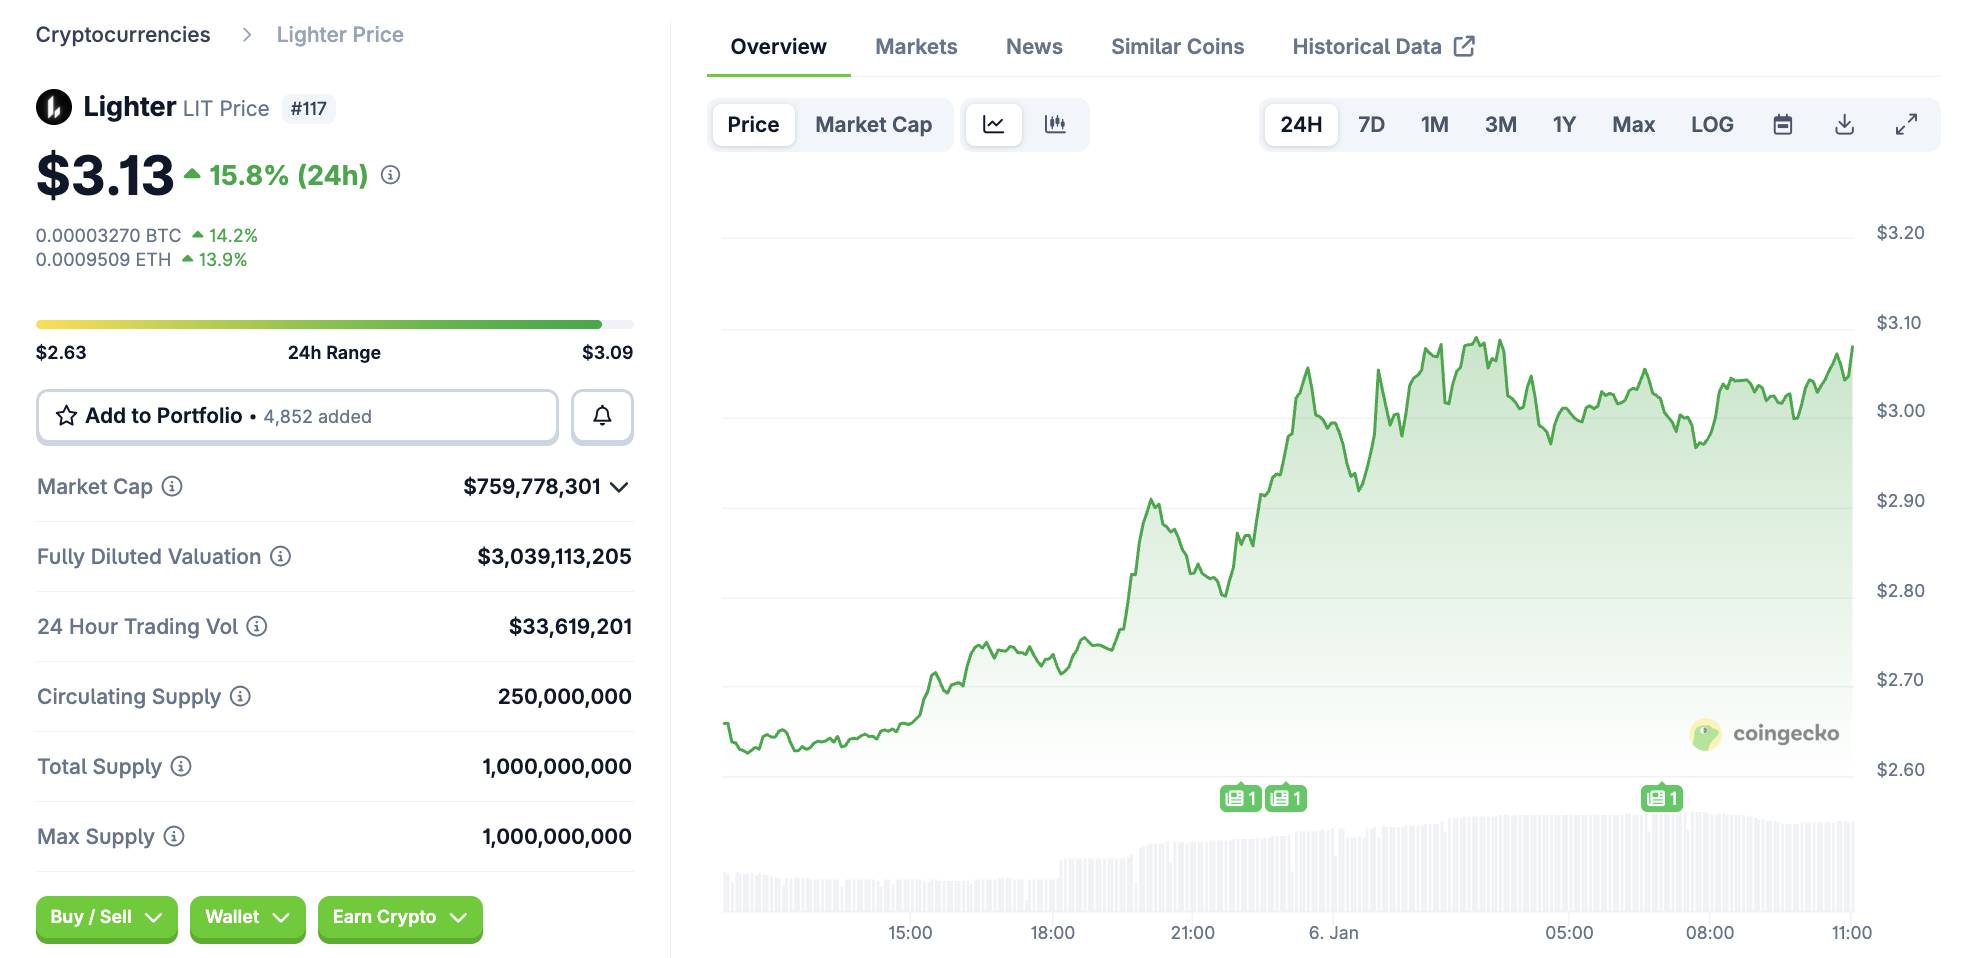The height and width of the screenshot is (958, 1964).
Task: Select the 7D time range
Action: pyautogui.click(x=1371, y=125)
